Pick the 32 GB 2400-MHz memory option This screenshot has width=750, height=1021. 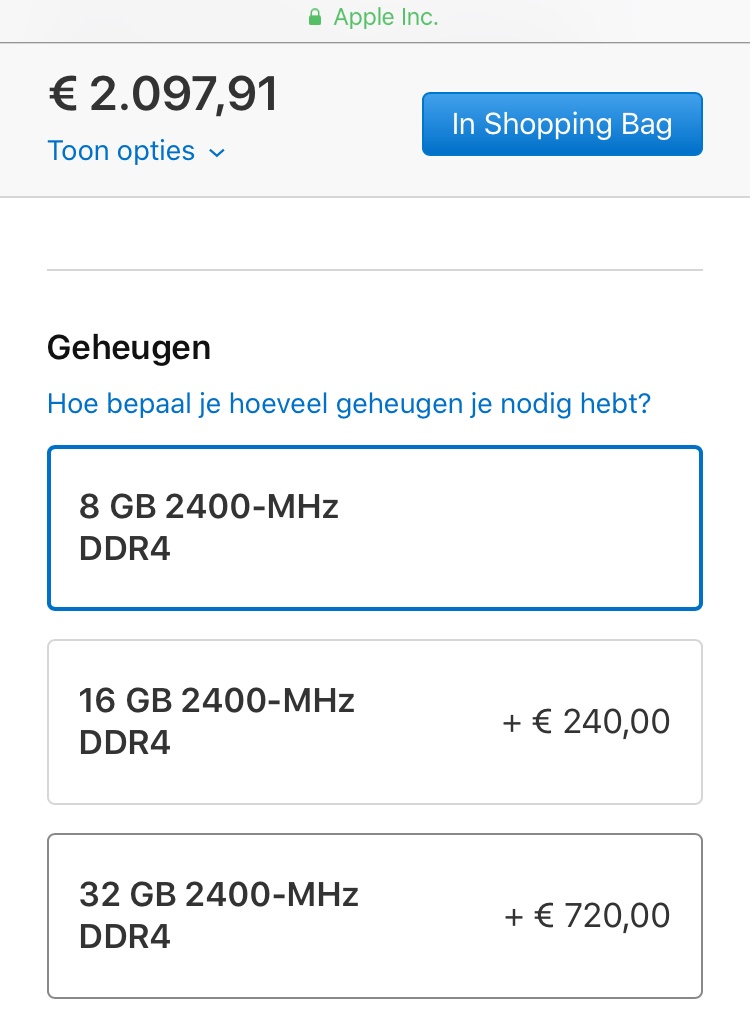[x=375, y=916]
